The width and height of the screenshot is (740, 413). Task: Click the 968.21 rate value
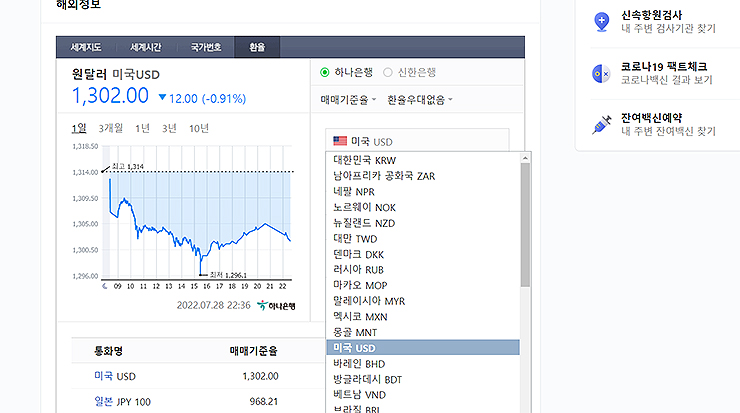[x=264, y=401]
